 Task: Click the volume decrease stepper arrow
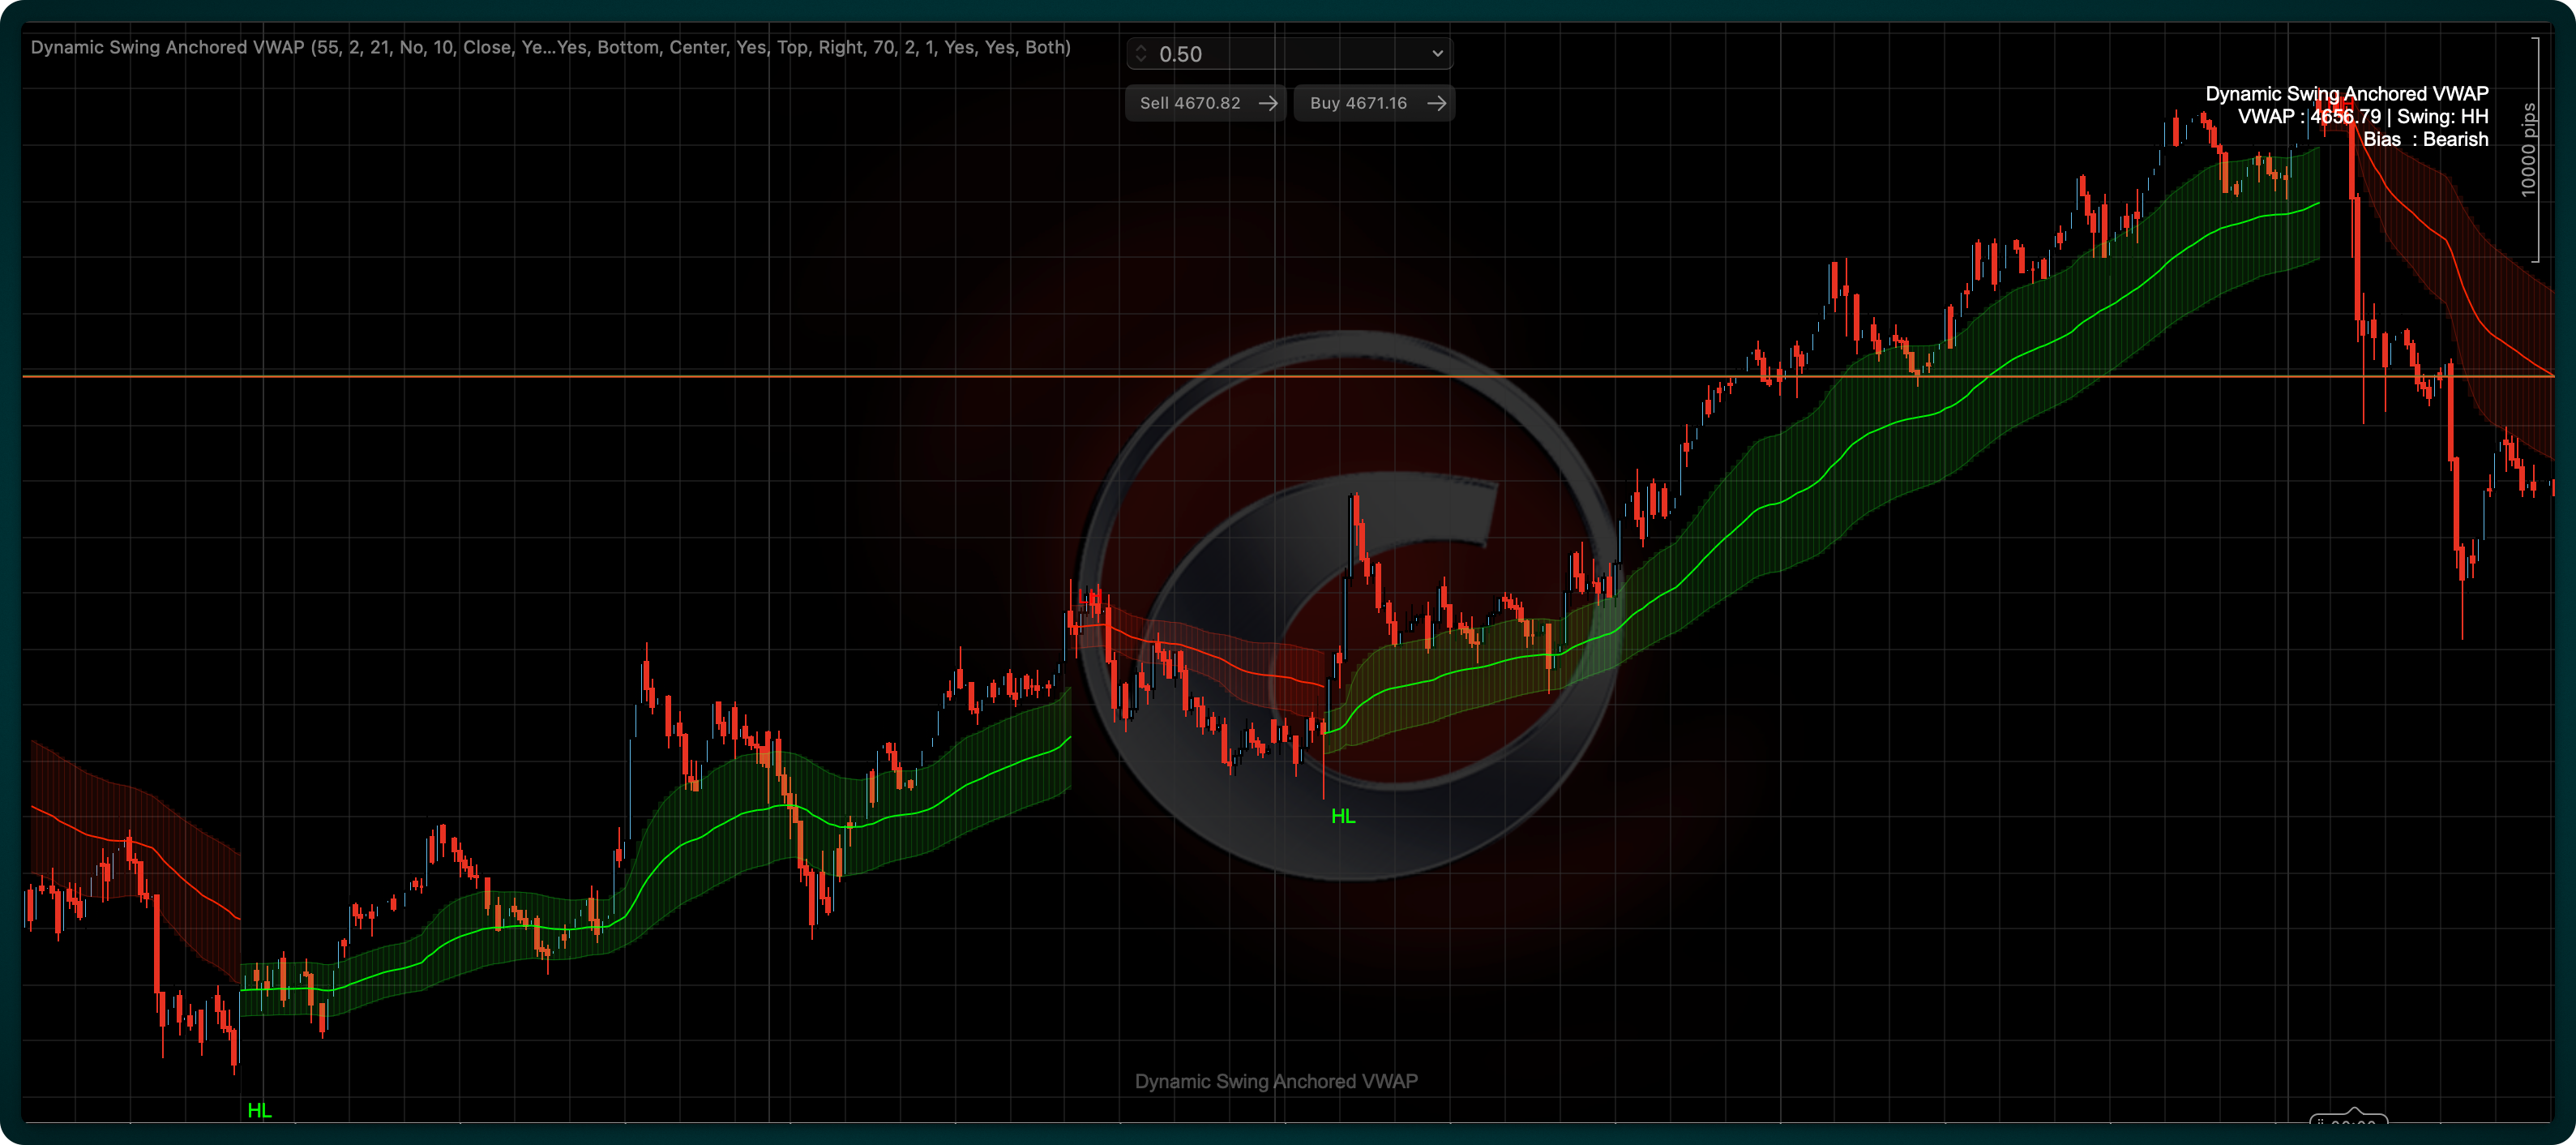[x=1140, y=60]
